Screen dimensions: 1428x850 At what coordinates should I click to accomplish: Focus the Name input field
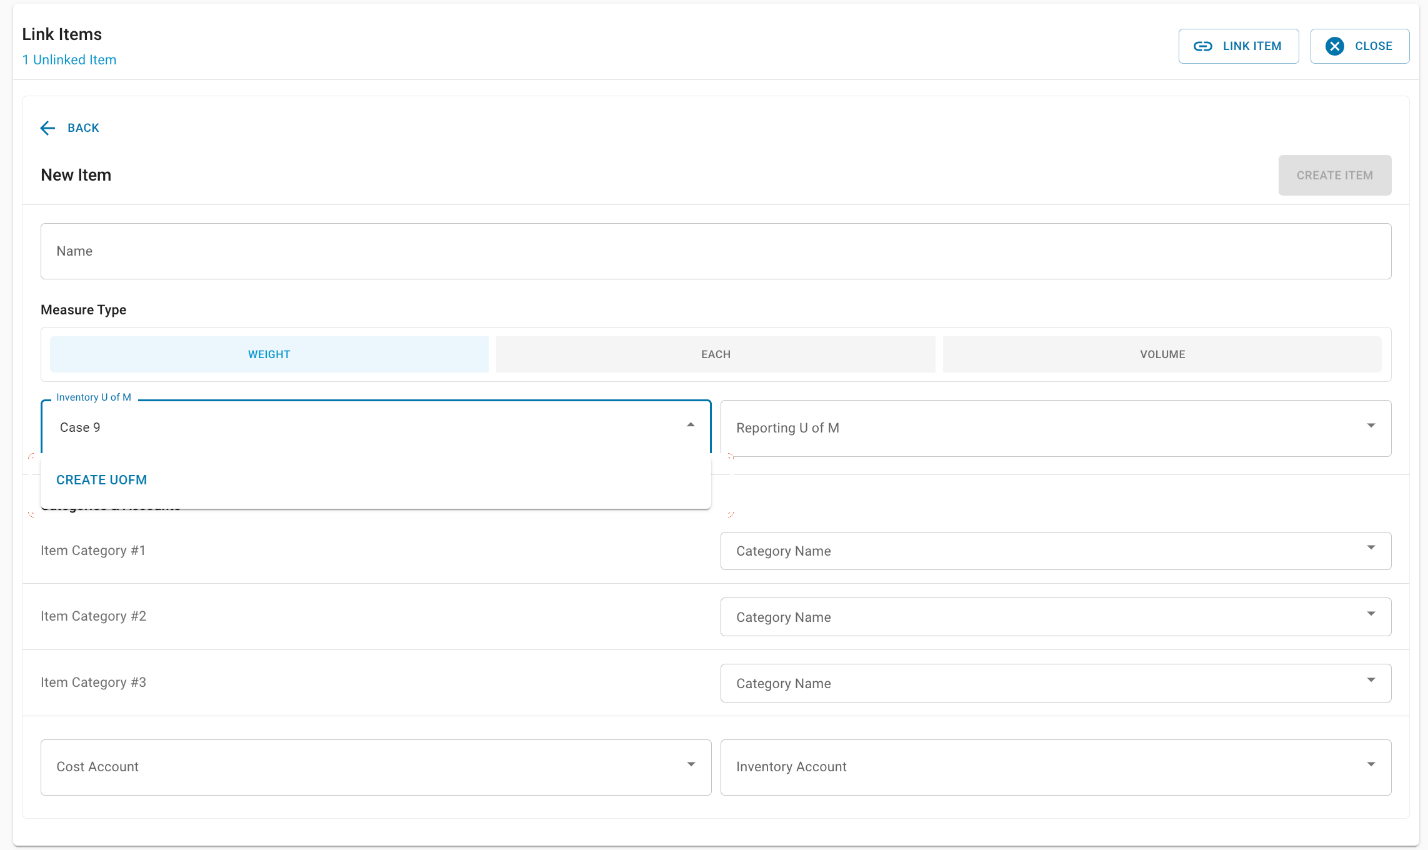(715, 251)
